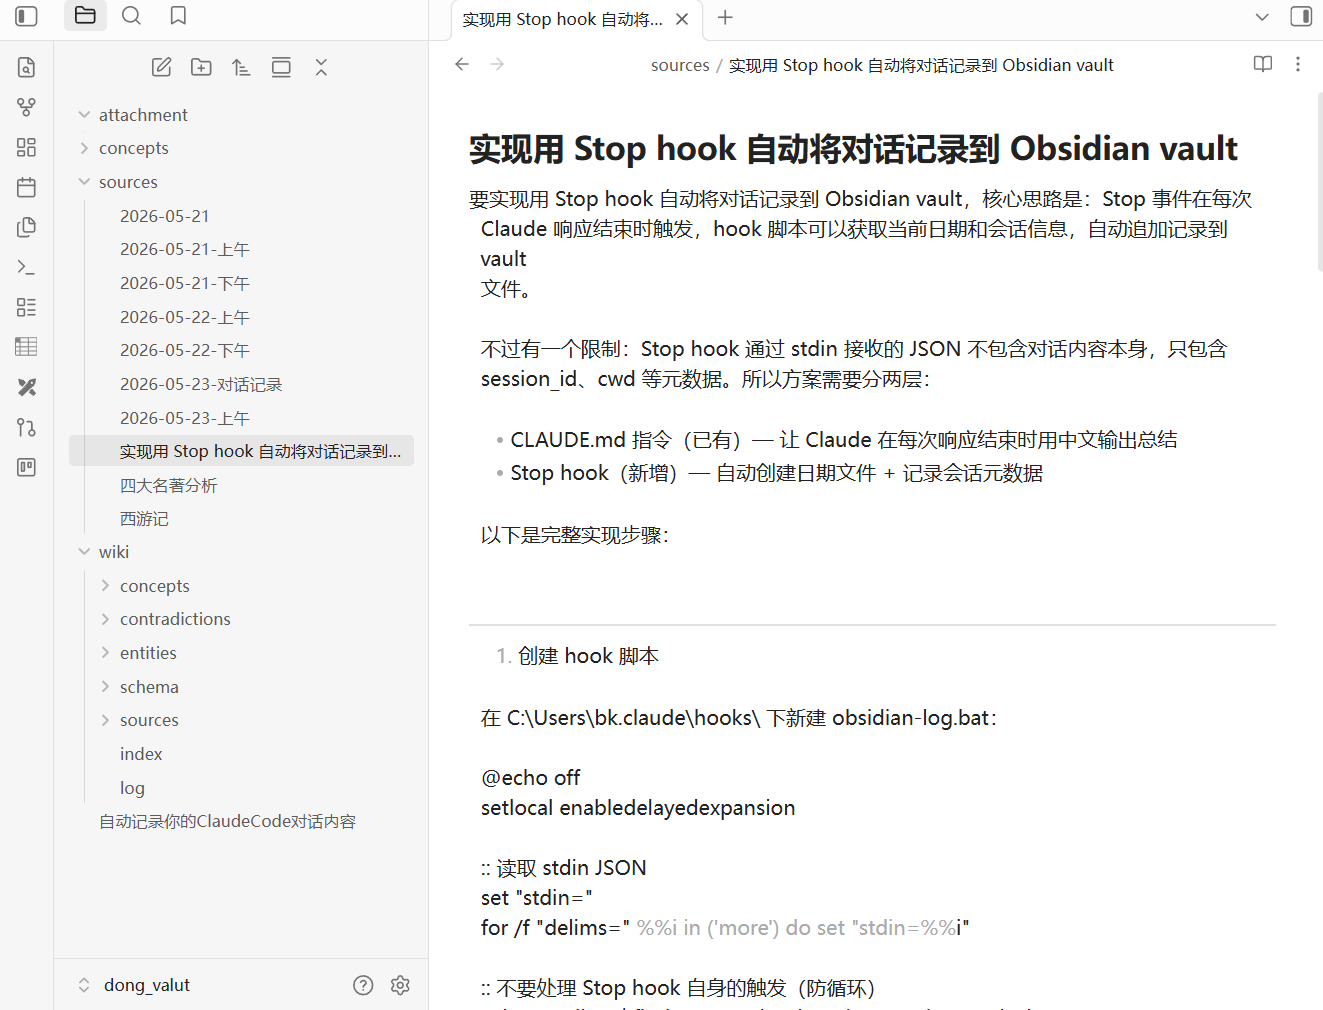1323x1010 pixels.
Task: Toggle the left sidebar panel
Action: pyautogui.click(x=27, y=16)
